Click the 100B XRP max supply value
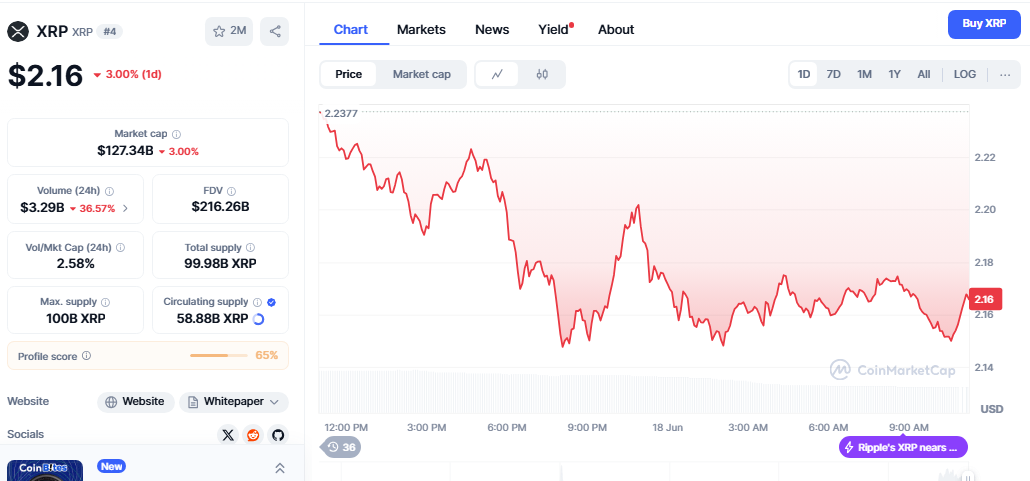Image resolution: width=1030 pixels, height=481 pixels. [x=76, y=319]
